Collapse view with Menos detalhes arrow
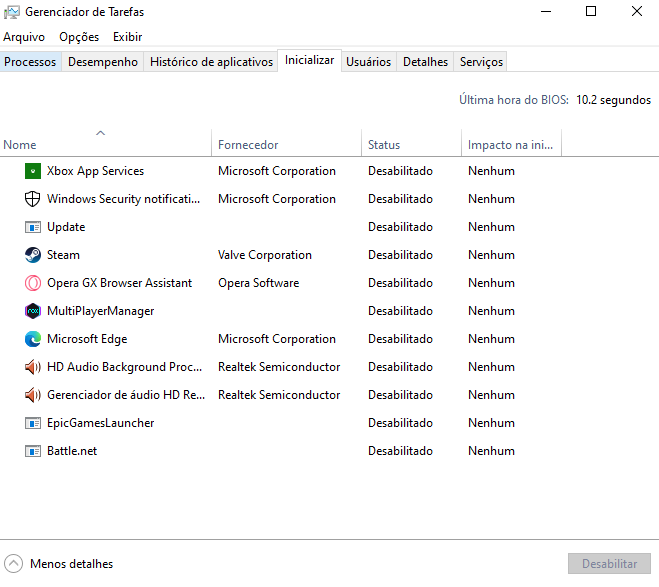Viewport: 659px width, 587px height. [x=14, y=564]
